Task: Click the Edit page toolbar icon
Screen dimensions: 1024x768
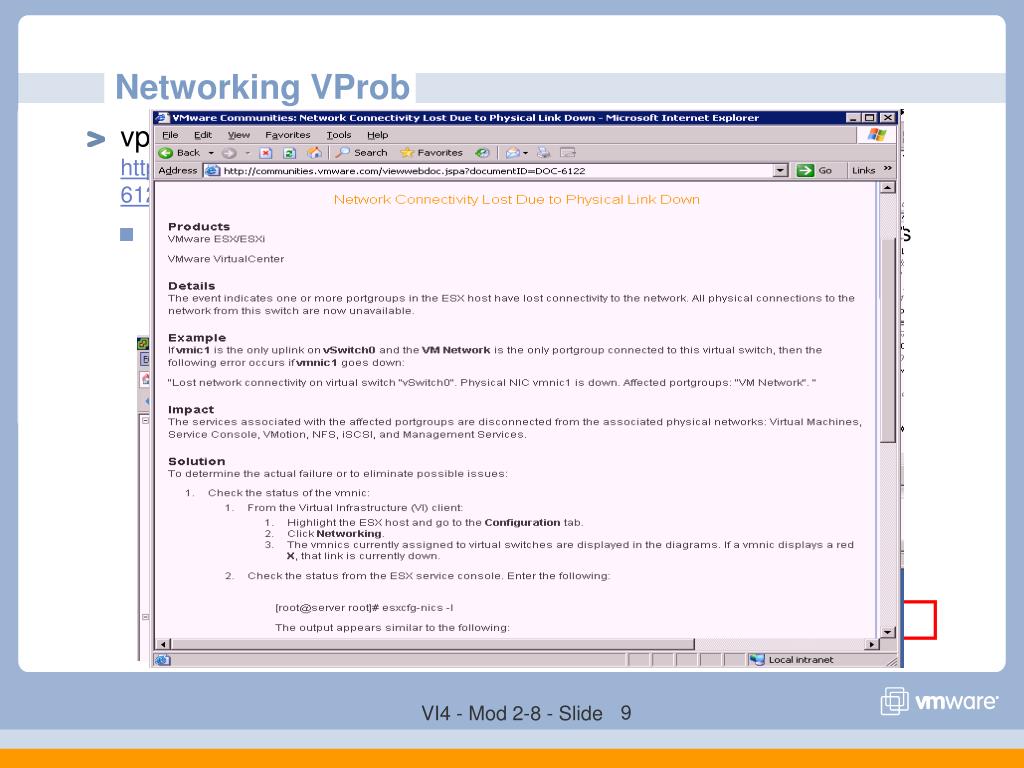Action: pyautogui.click(x=568, y=153)
